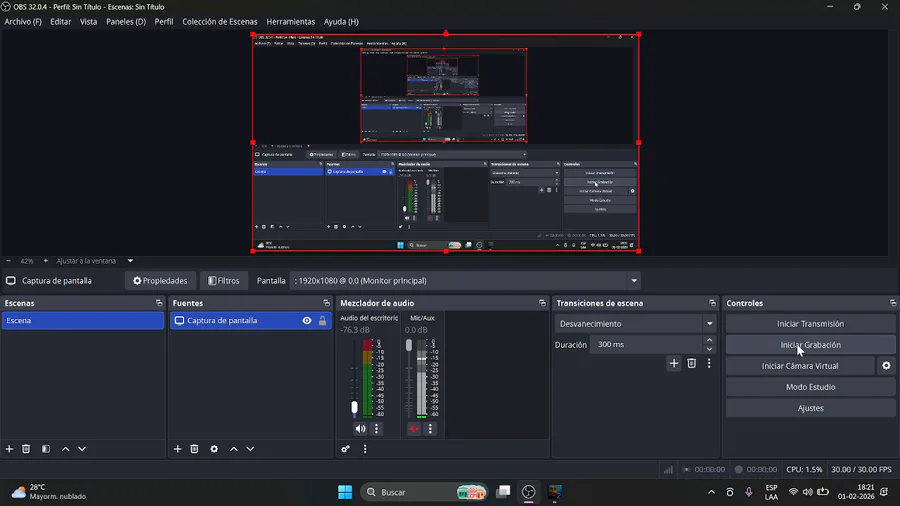Mute Audio del escritorio speaker button
The height and width of the screenshot is (506, 900).
[x=360, y=429]
